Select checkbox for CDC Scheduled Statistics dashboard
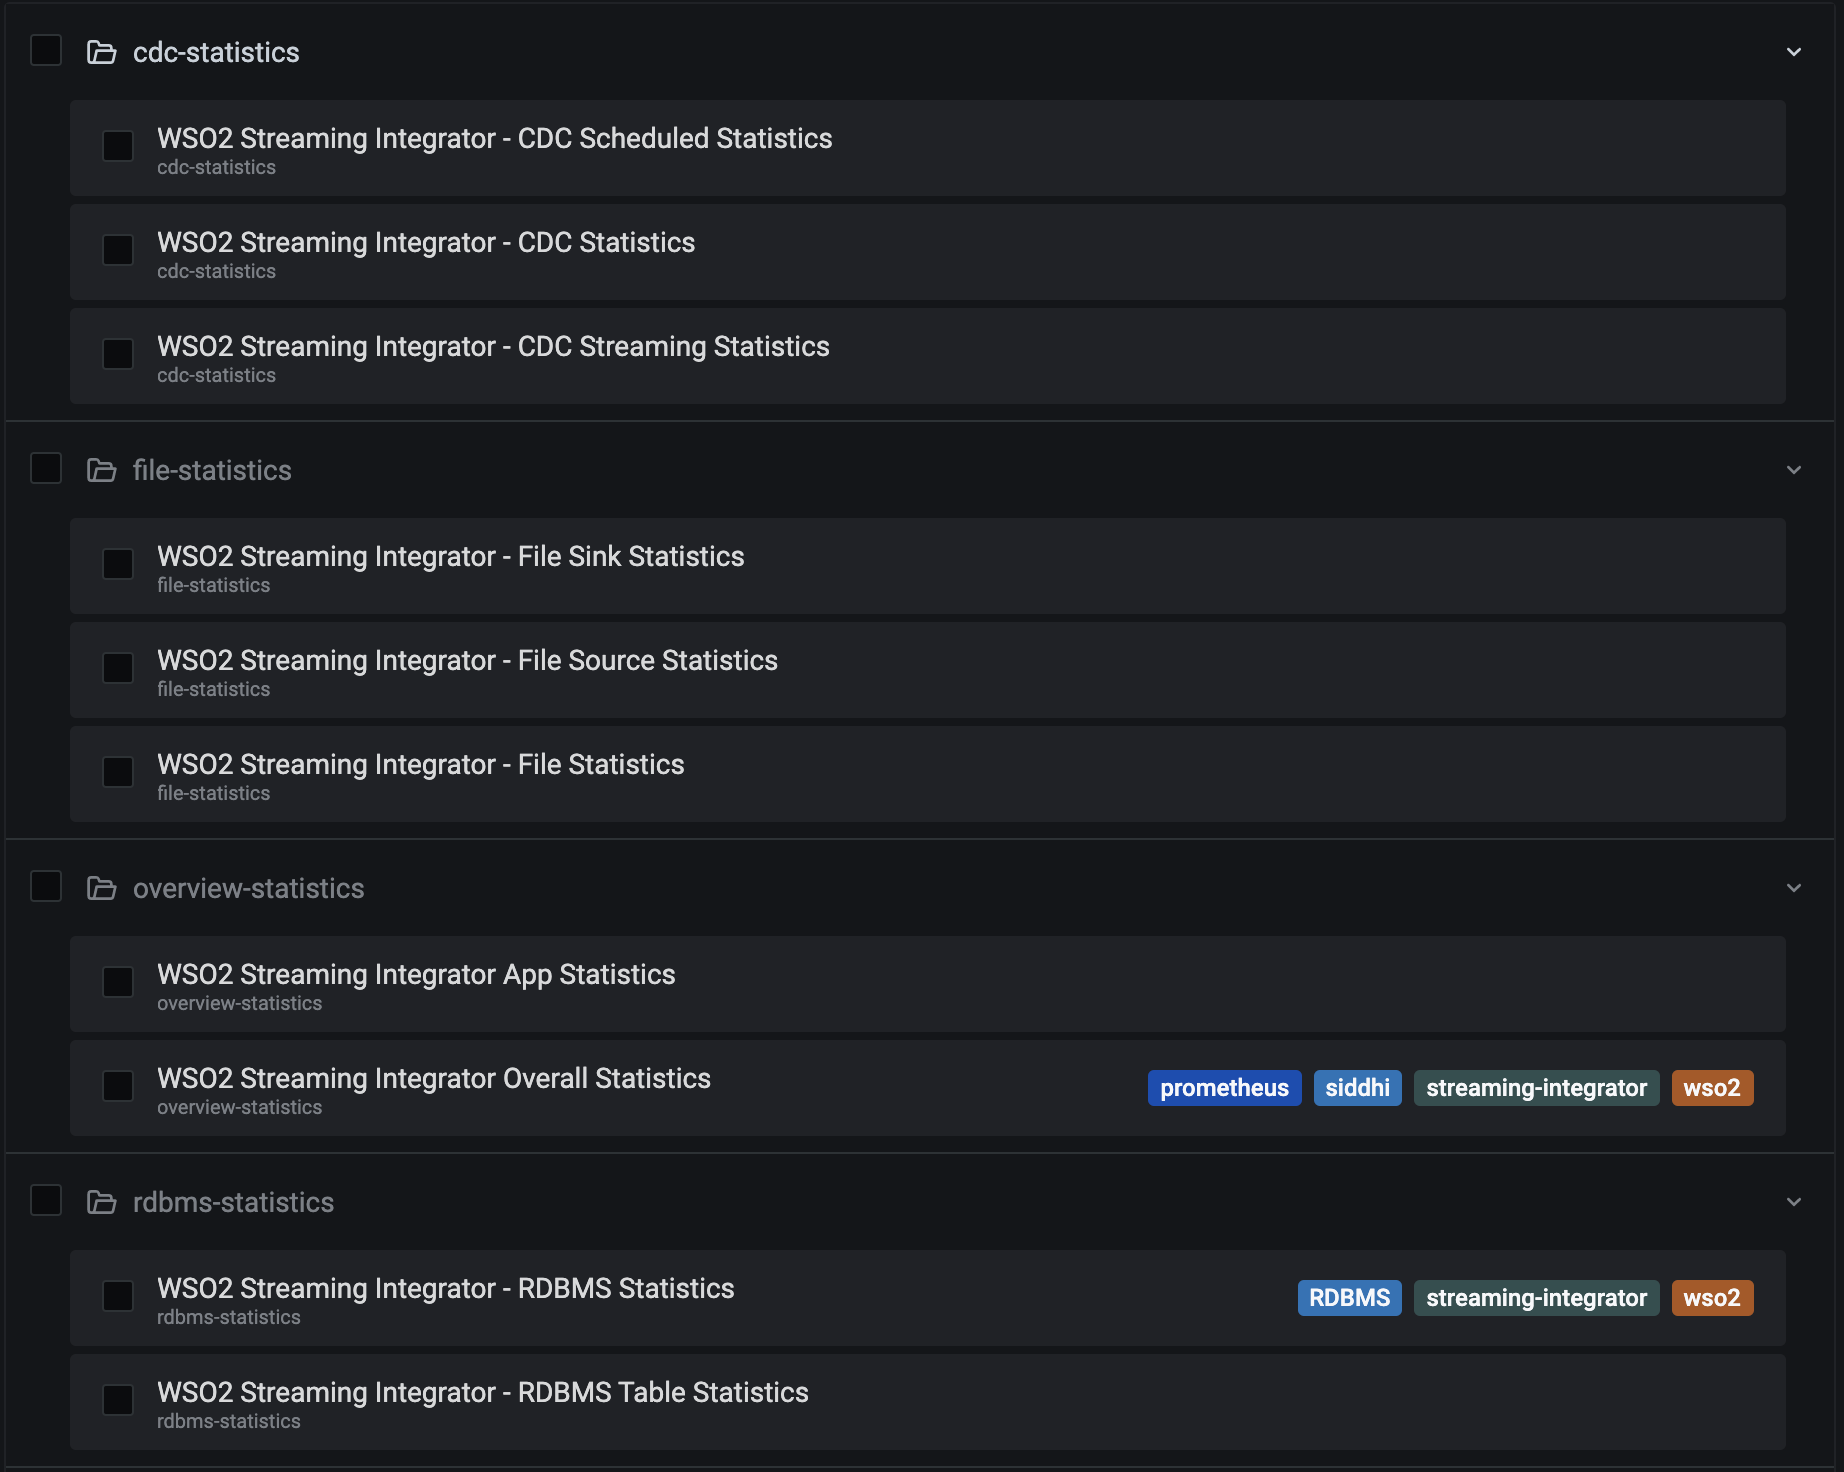Screen dimensions: 1844x1472 pyautogui.click(x=118, y=146)
